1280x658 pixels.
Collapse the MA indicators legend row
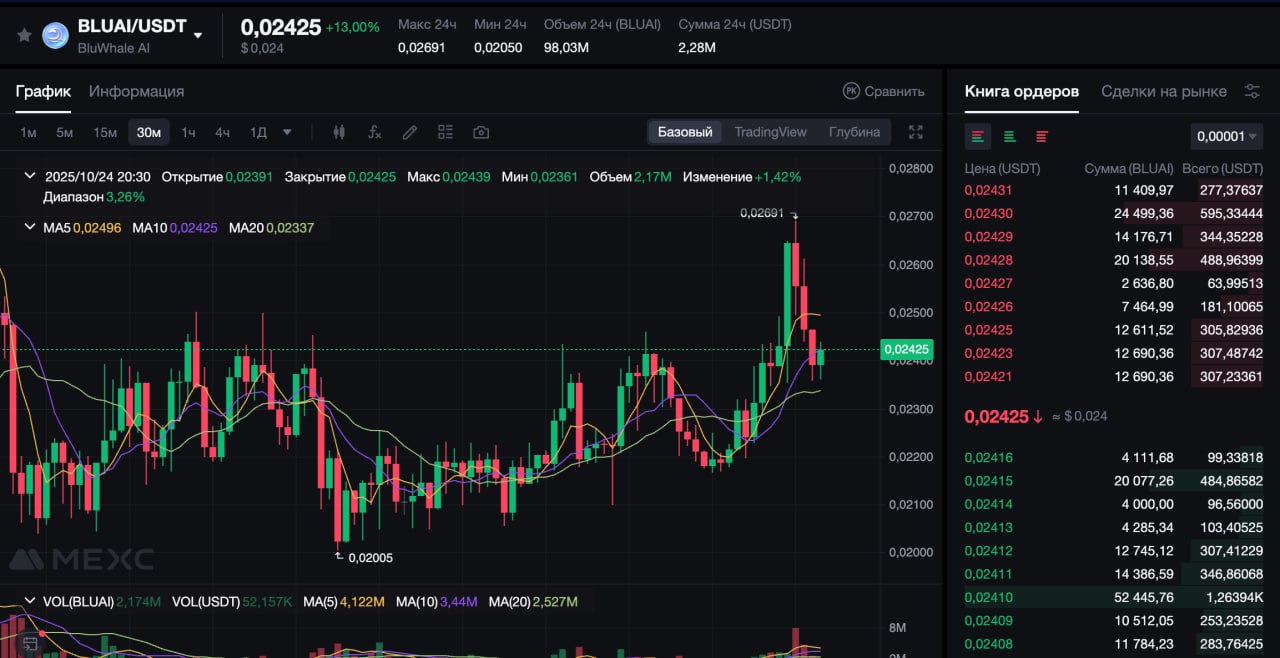click(x=30, y=228)
